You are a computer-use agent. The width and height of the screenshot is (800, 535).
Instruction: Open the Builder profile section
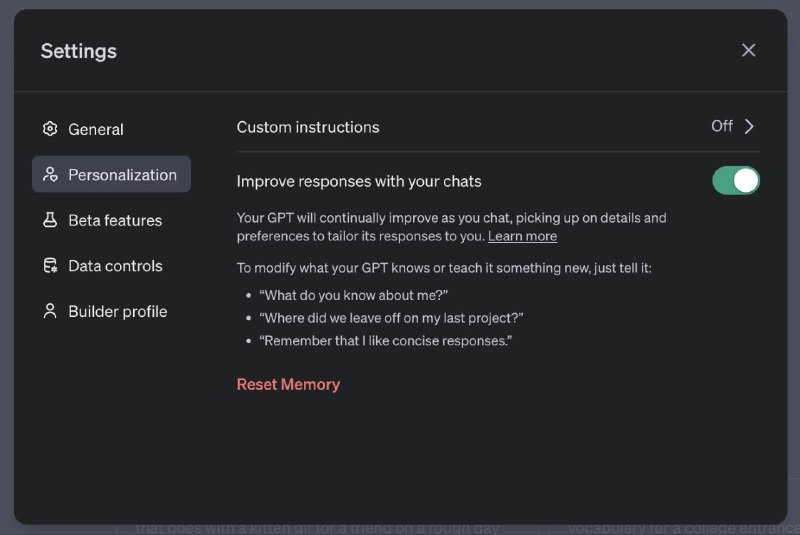(117, 311)
